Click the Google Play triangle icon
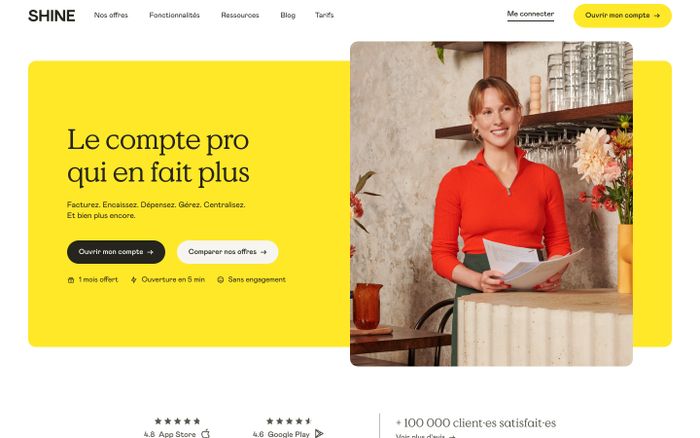 pos(319,434)
